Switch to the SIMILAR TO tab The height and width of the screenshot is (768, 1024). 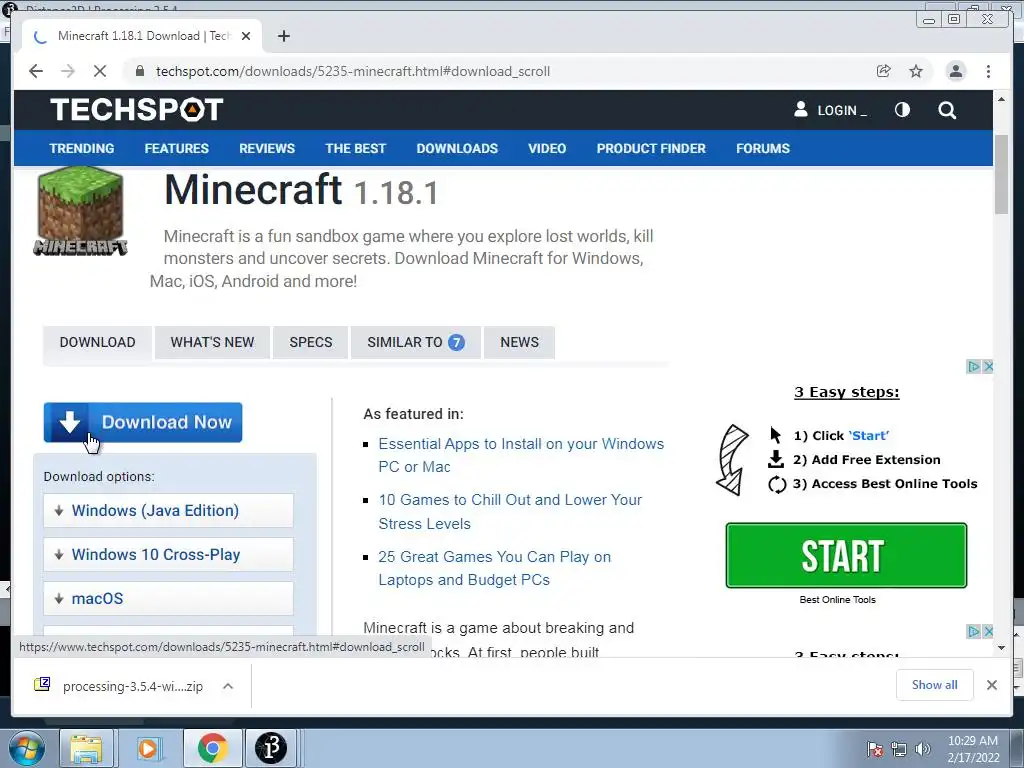pyautogui.click(x=416, y=342)
